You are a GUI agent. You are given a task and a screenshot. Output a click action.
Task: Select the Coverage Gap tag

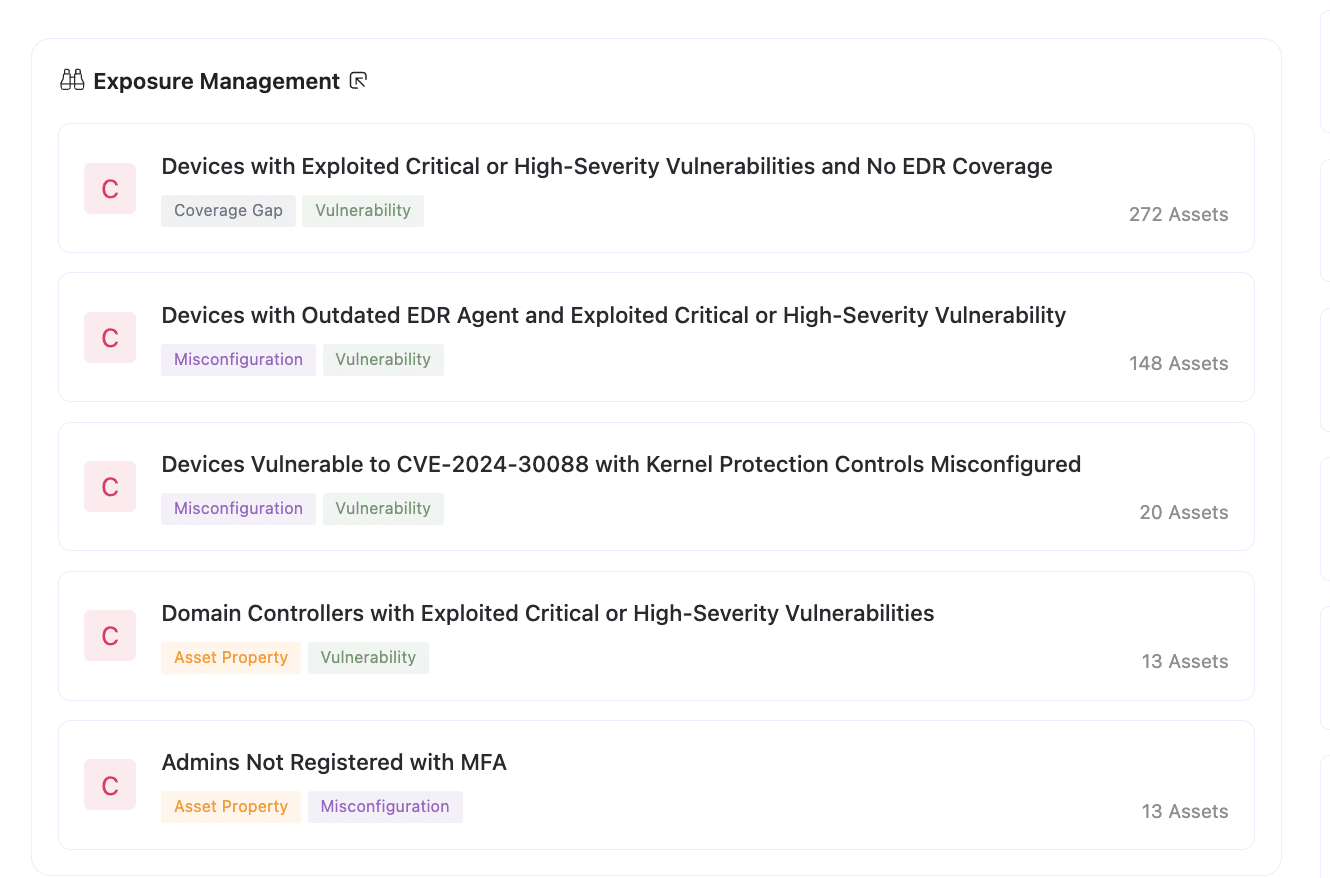click(228, 211)
